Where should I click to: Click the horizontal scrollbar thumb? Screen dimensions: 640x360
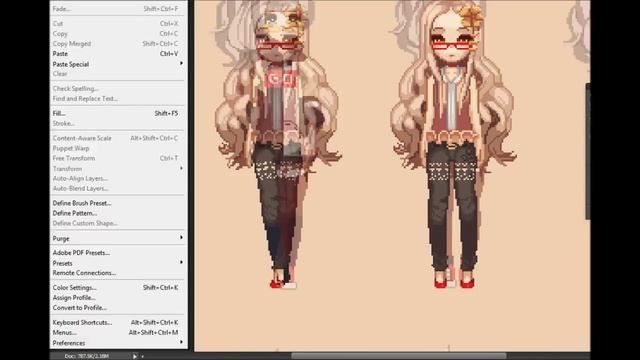point(399,356)
